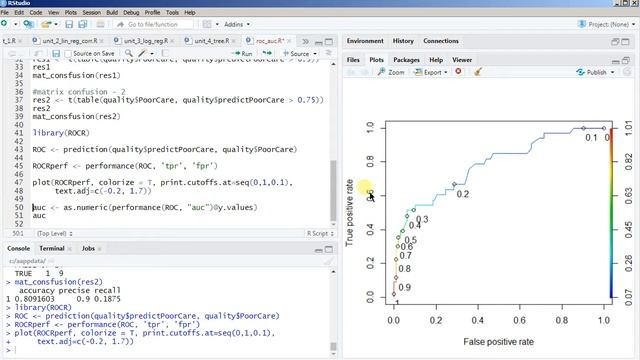Open the Code menu

click(x=36, y=13)
